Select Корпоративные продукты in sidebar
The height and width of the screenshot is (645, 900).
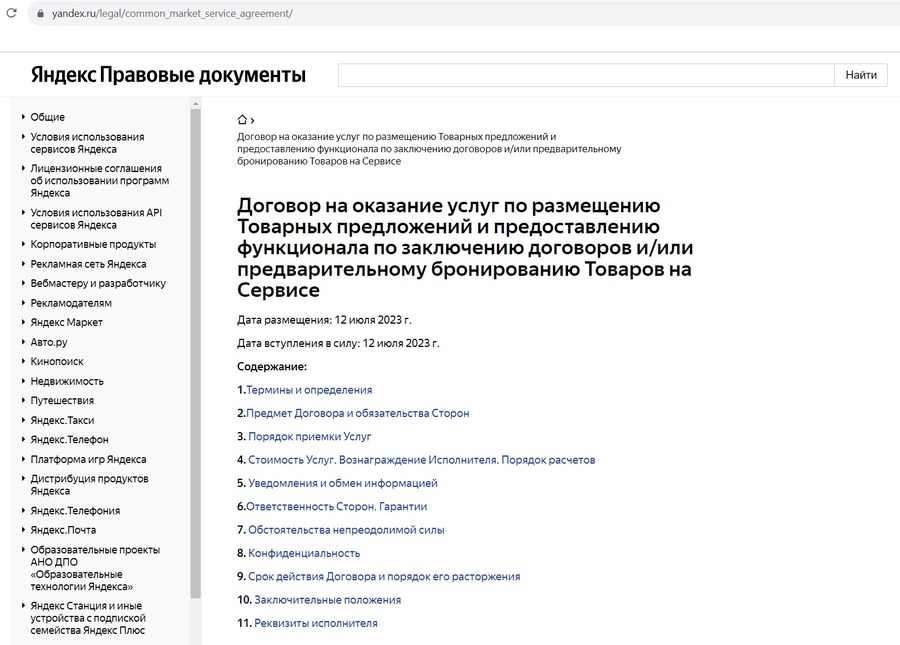(x=93, y=244)
